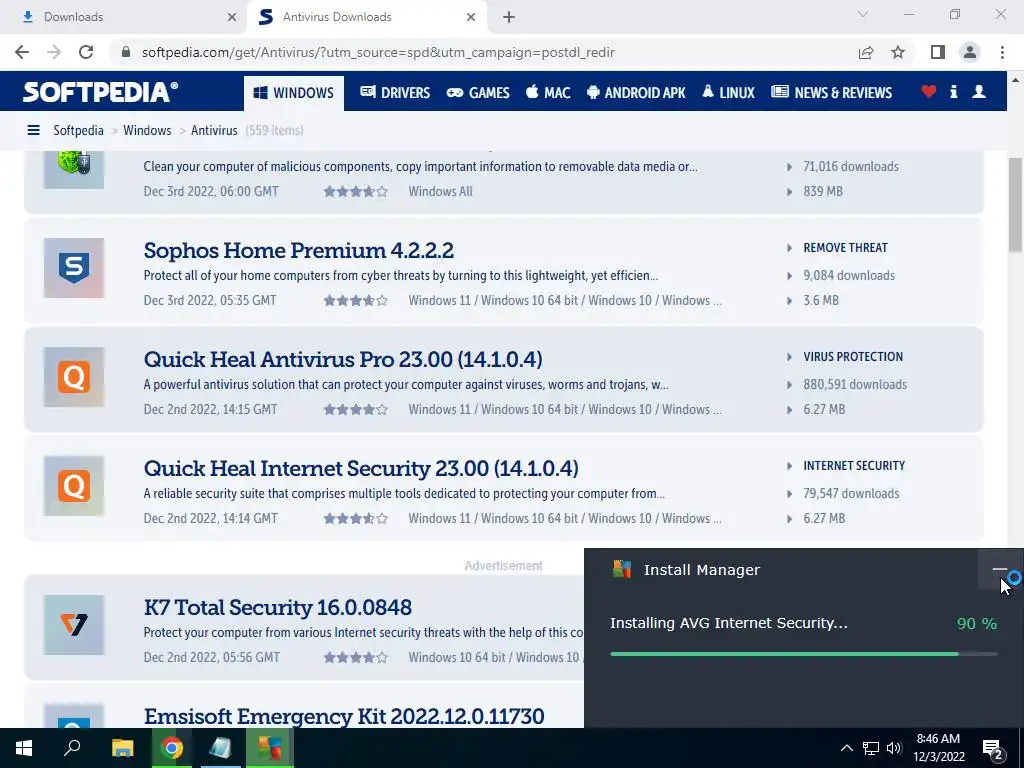Open the Windows Start menu
The image size is (1024, 768).
24,748
